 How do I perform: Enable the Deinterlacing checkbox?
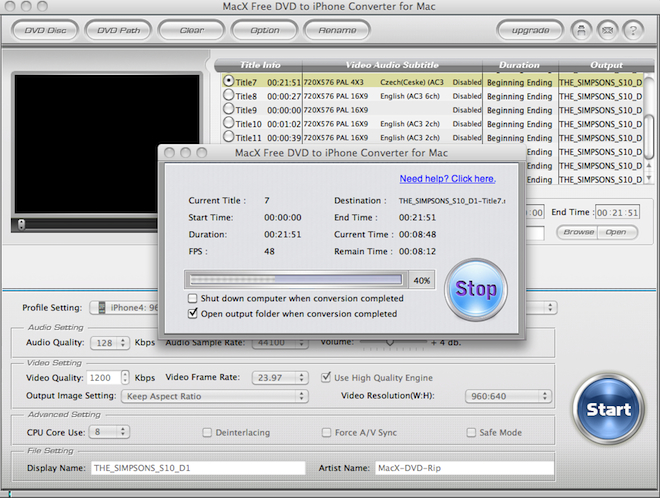coord(207,432)
